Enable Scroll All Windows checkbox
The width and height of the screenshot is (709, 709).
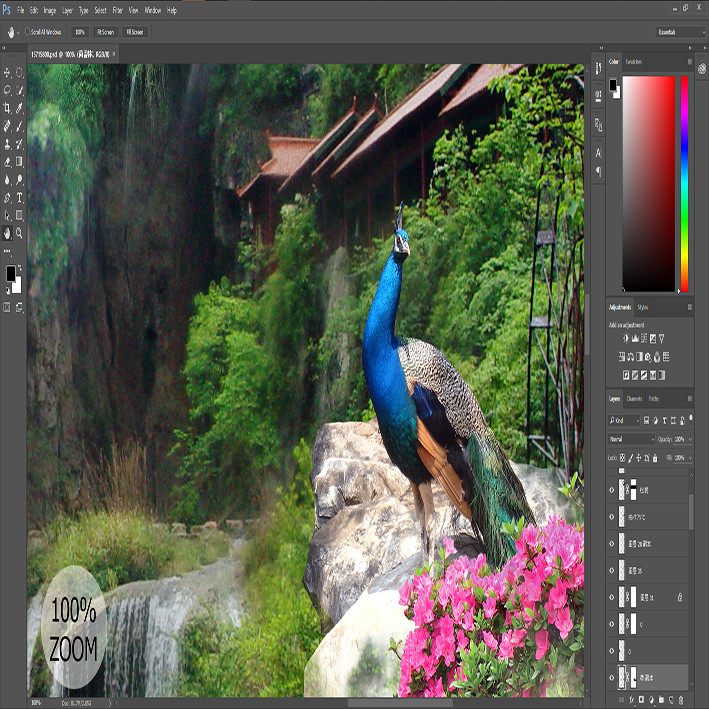(28, 32)
